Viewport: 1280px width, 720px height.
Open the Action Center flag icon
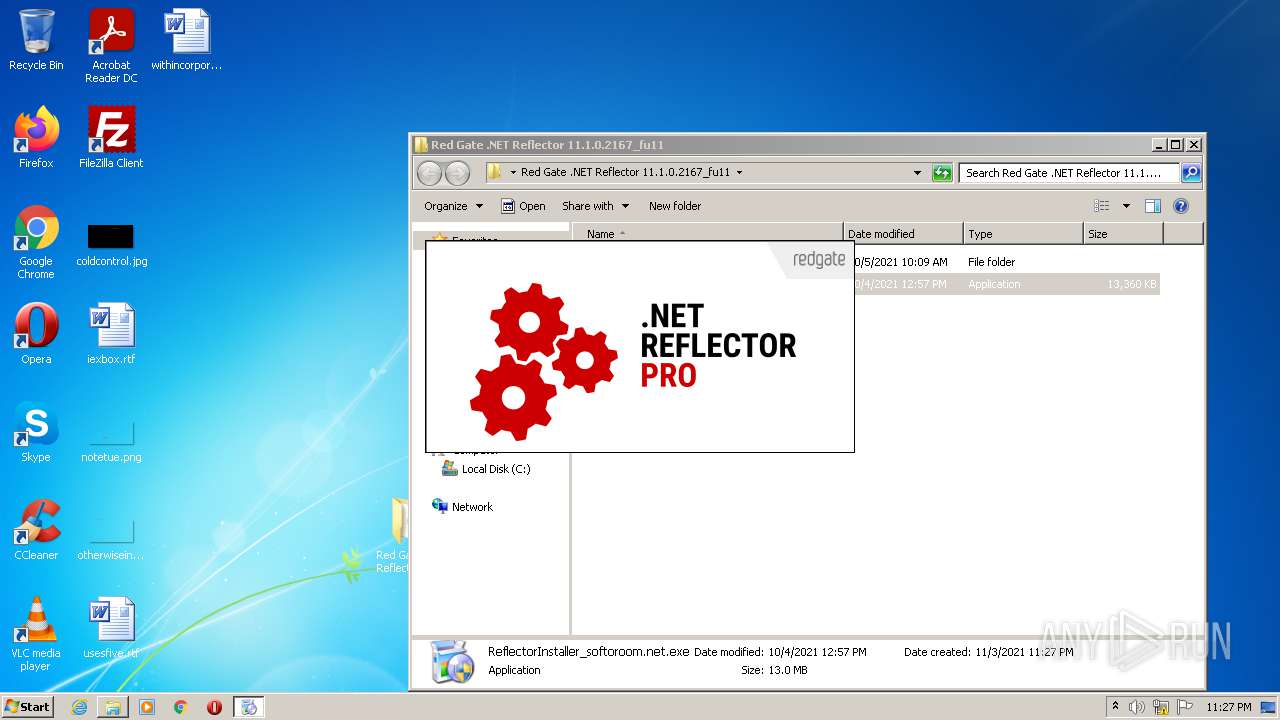pos(1185,707)
